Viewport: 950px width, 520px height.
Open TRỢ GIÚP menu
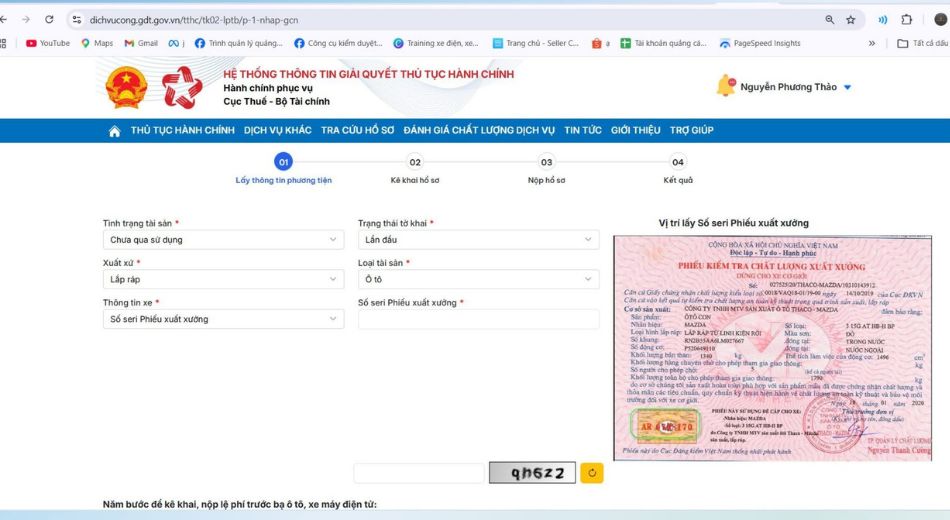click(x=691, y=130)
